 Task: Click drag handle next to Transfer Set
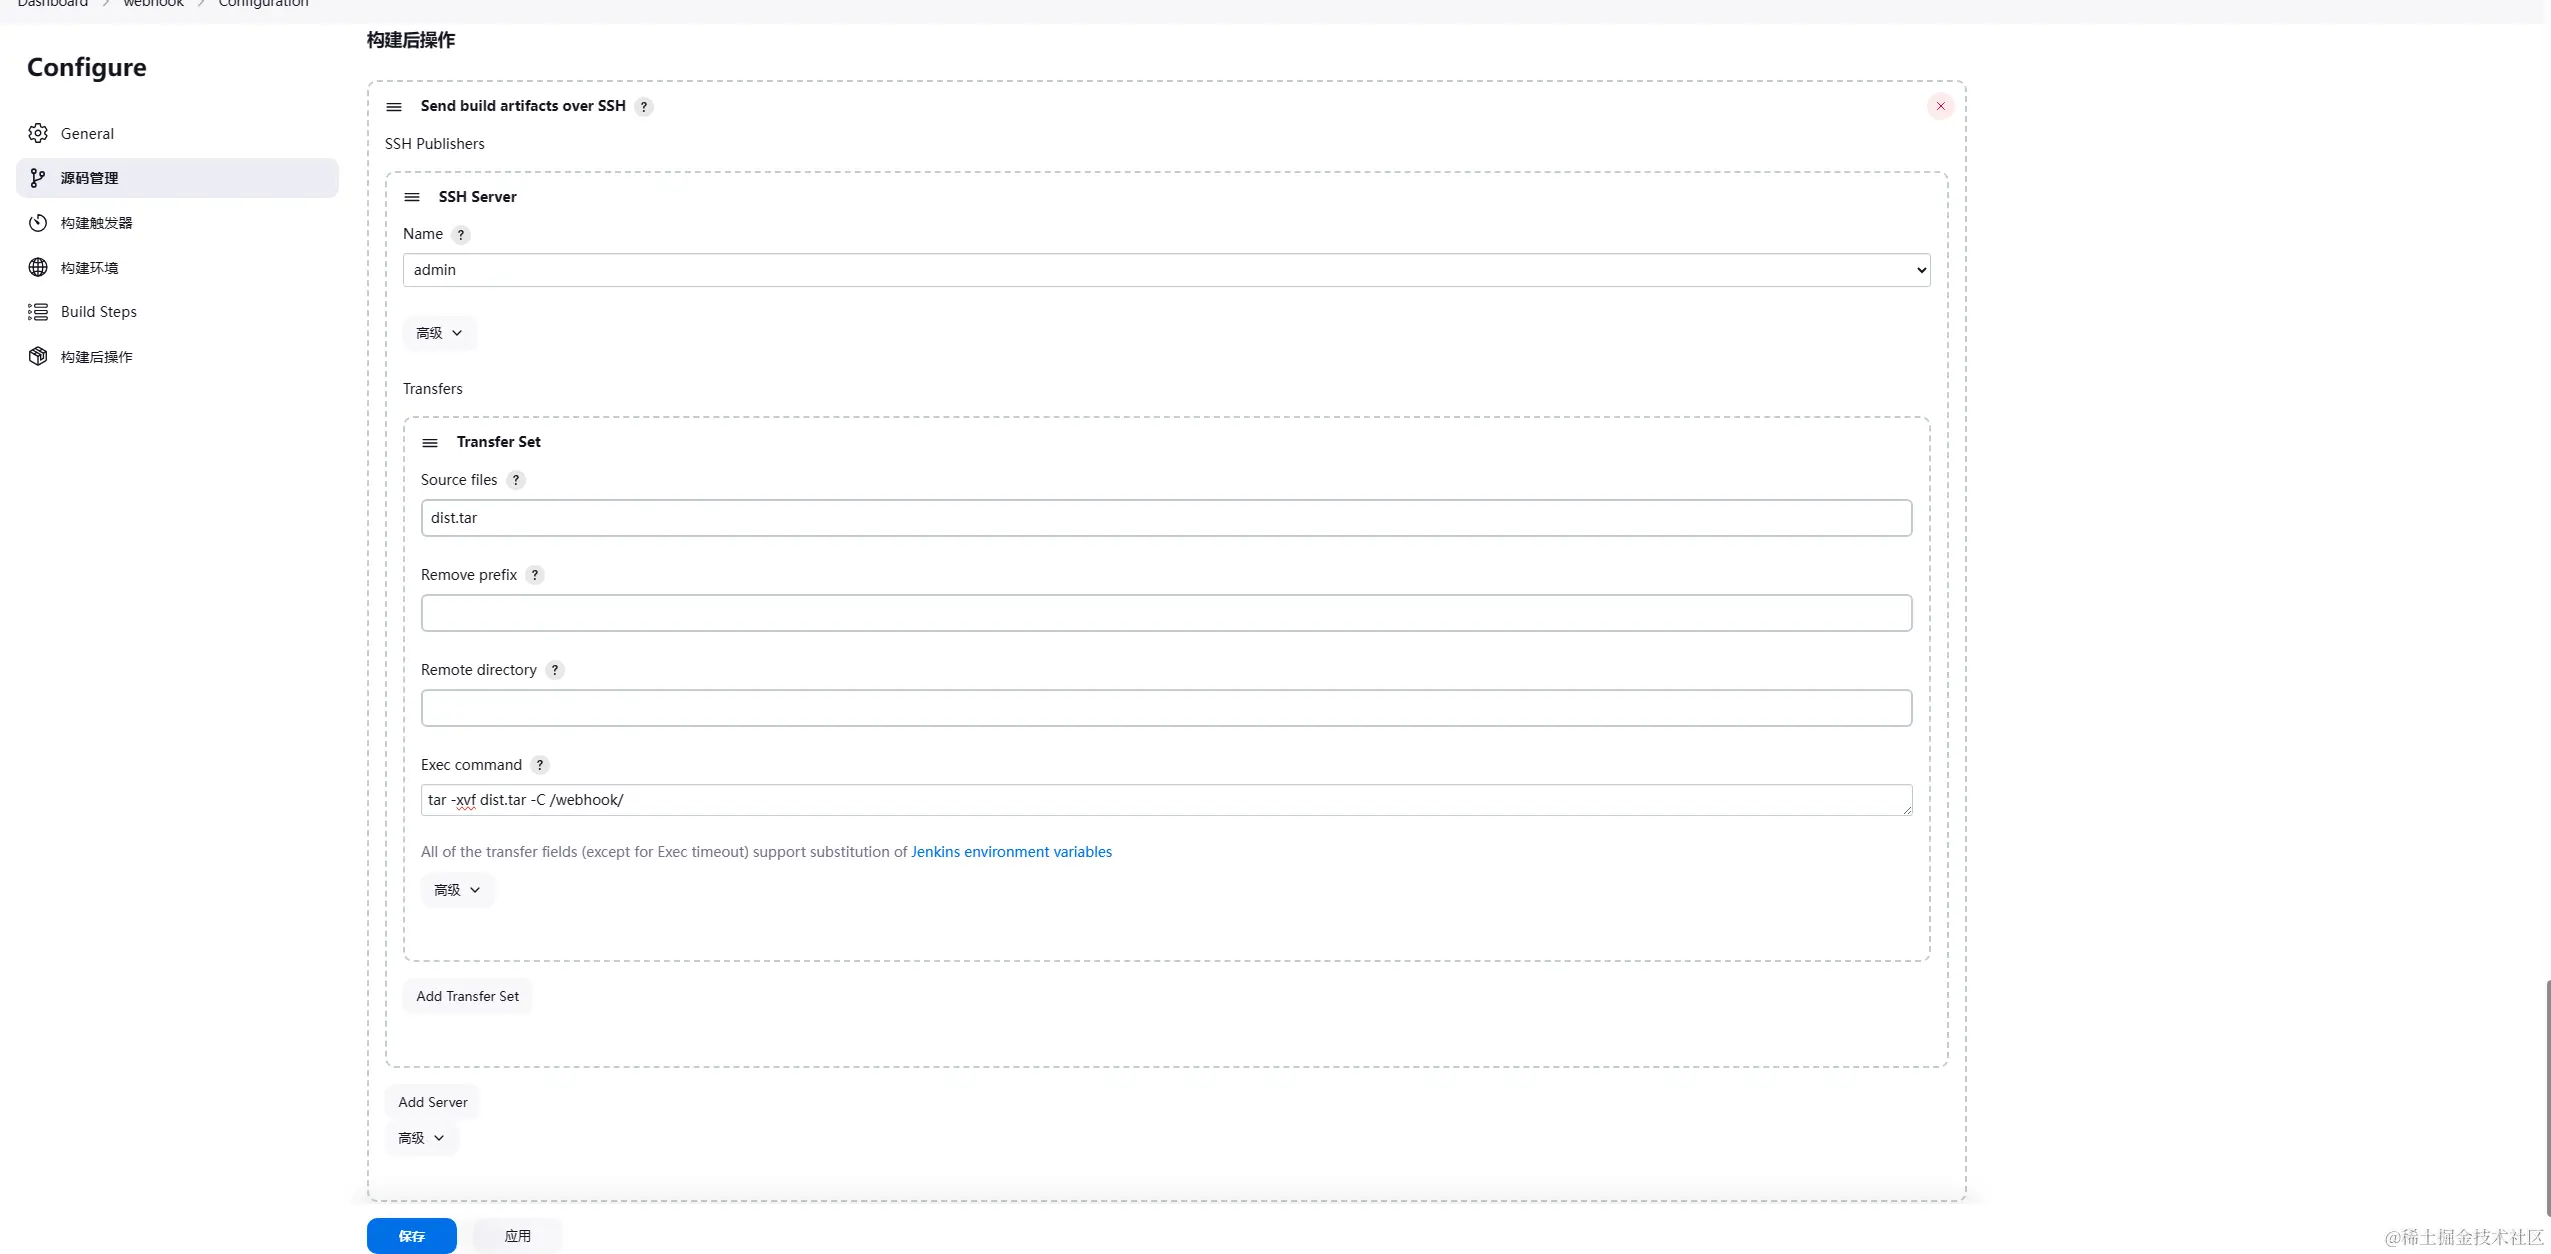tap(430, 443)
